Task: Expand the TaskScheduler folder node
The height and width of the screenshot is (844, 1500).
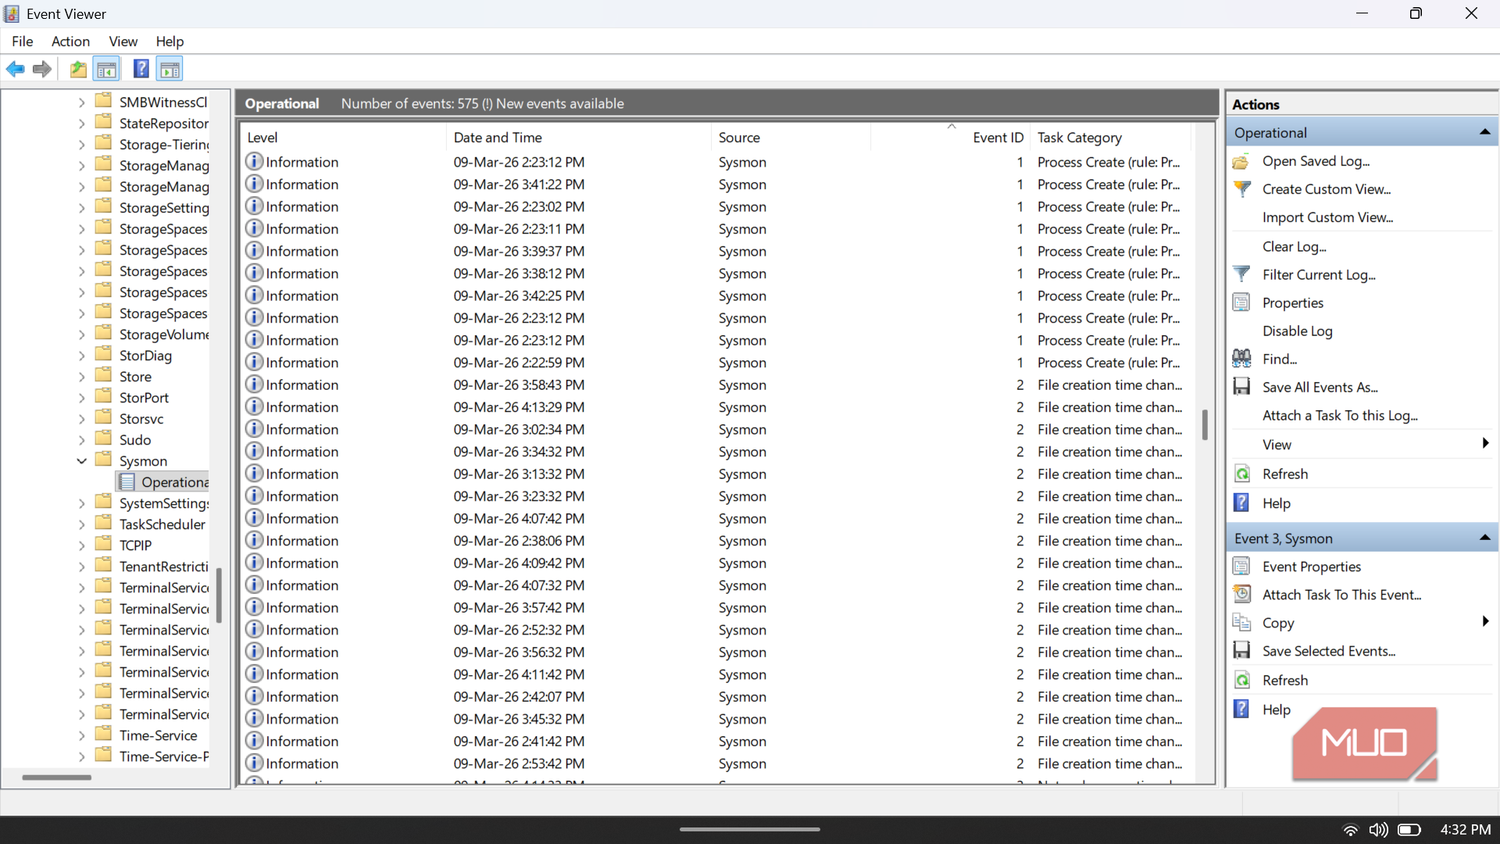Action: click(x=82, y=524)
